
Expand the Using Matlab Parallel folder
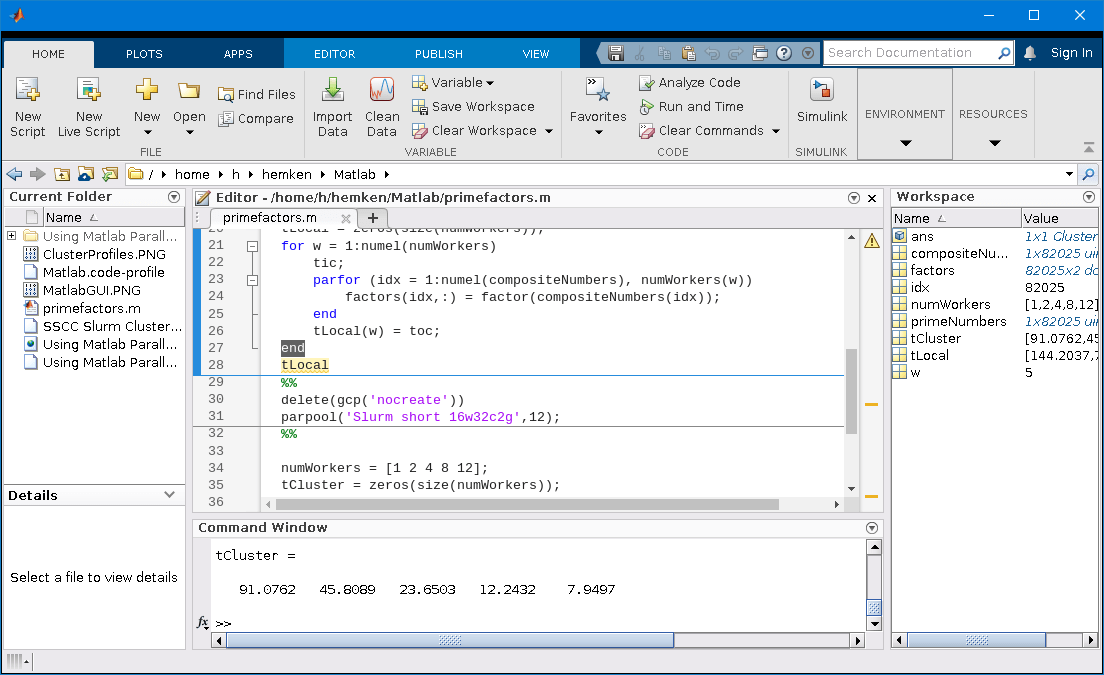pos(10,236)
